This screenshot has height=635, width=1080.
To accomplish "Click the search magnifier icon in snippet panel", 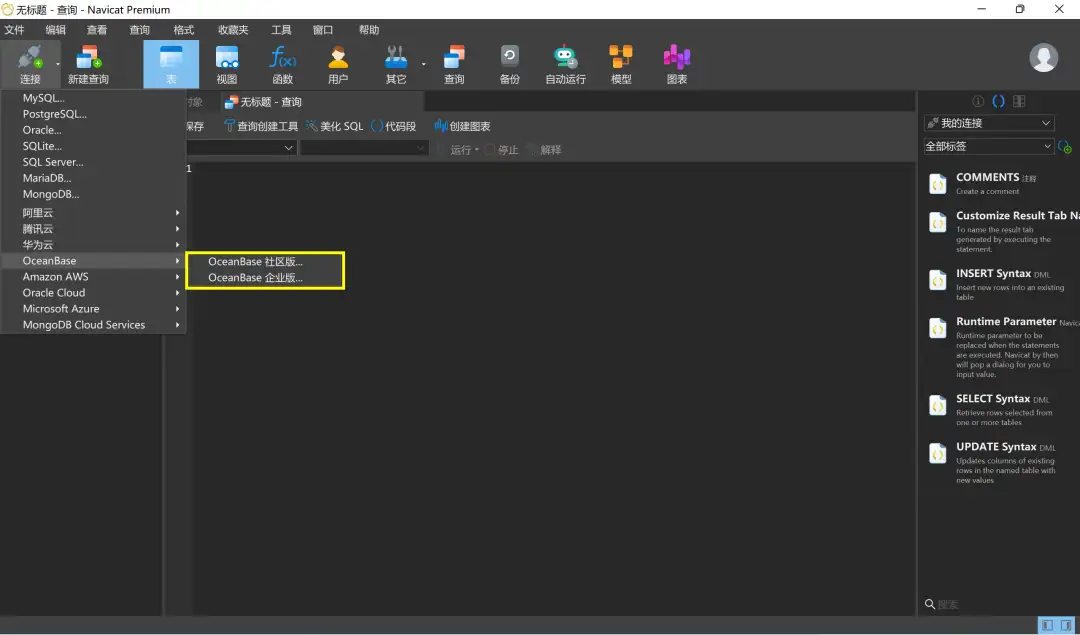I will [930, 604].
